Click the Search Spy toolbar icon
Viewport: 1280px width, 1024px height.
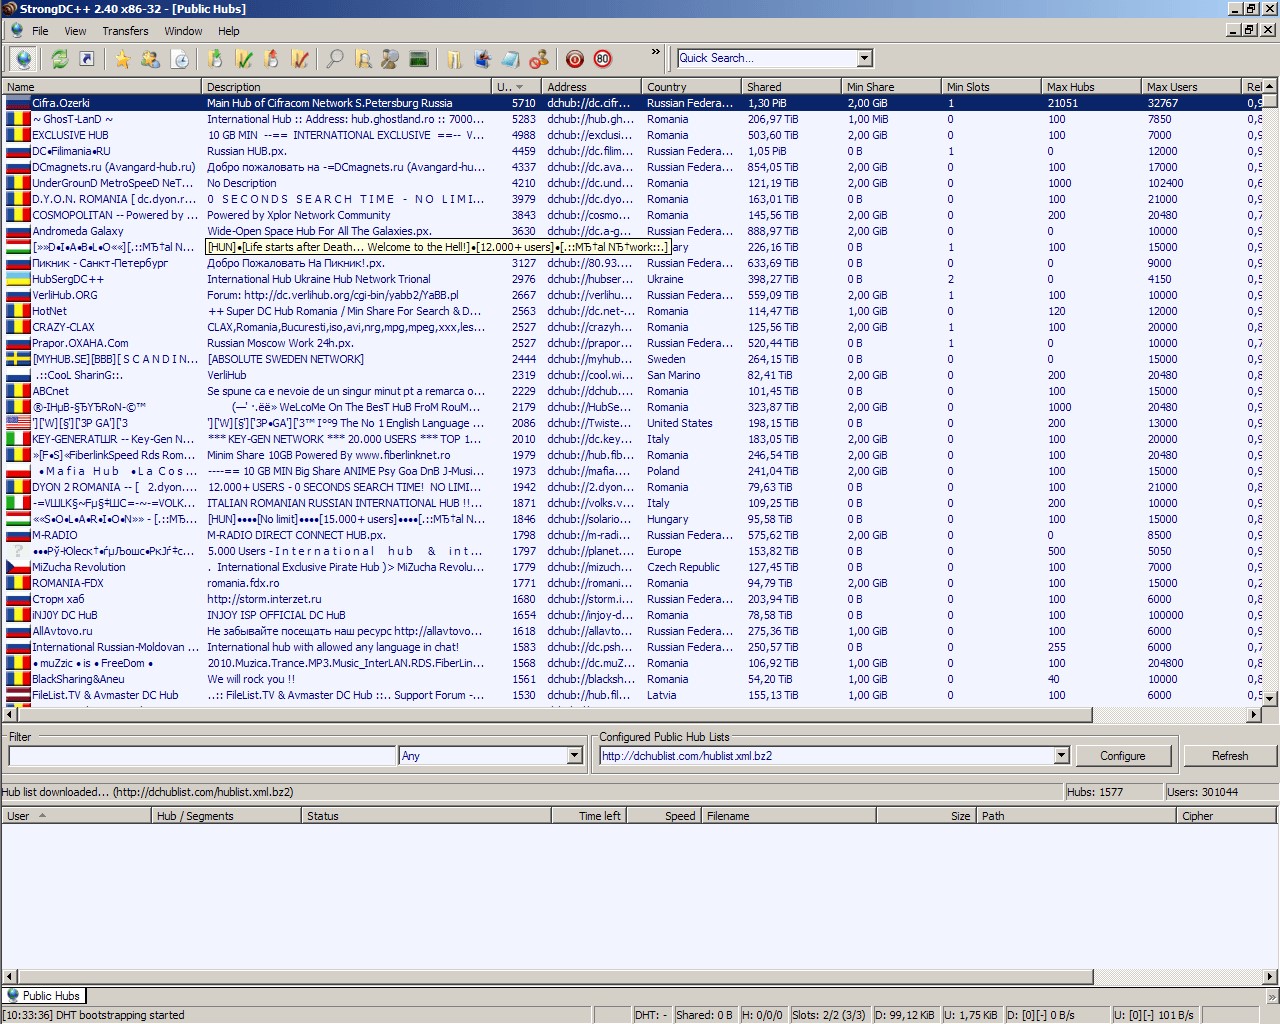pyautogui.click(x=390, y=59)
